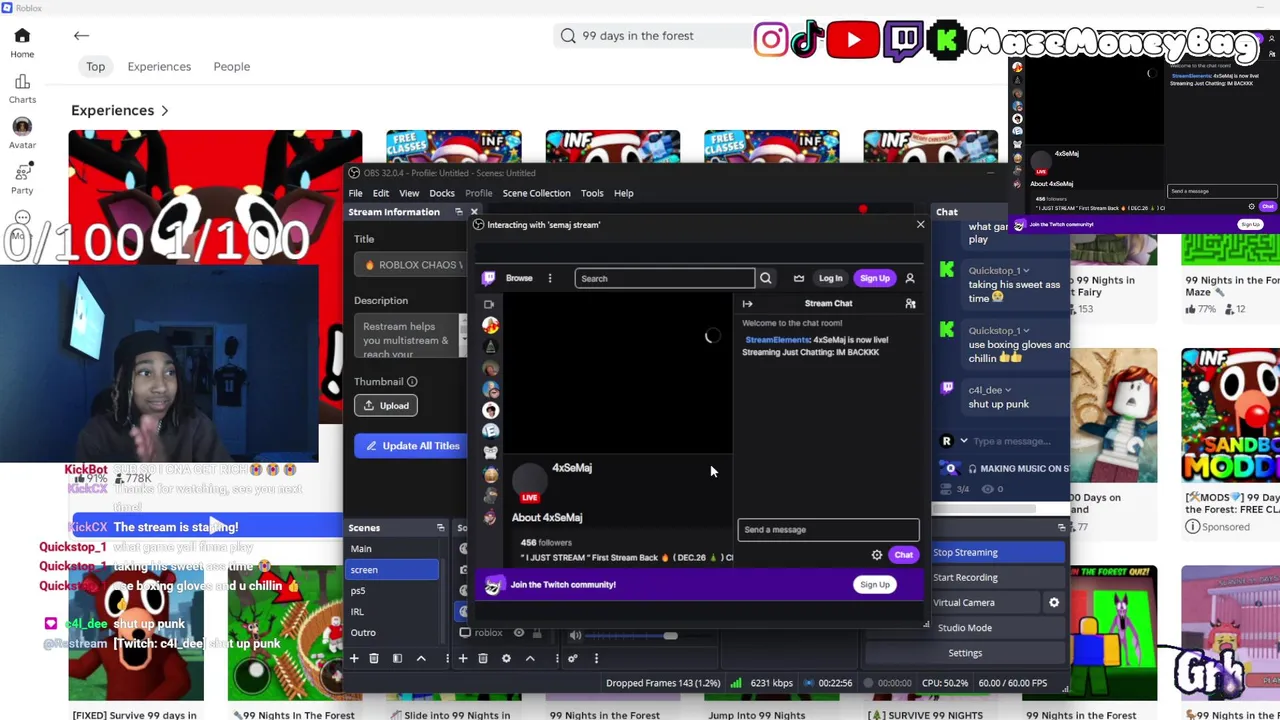The width and height of the screenshot is (1280, 720).
Task: Open OBS Scene Collection menu
Action: [x=536, y=193]
